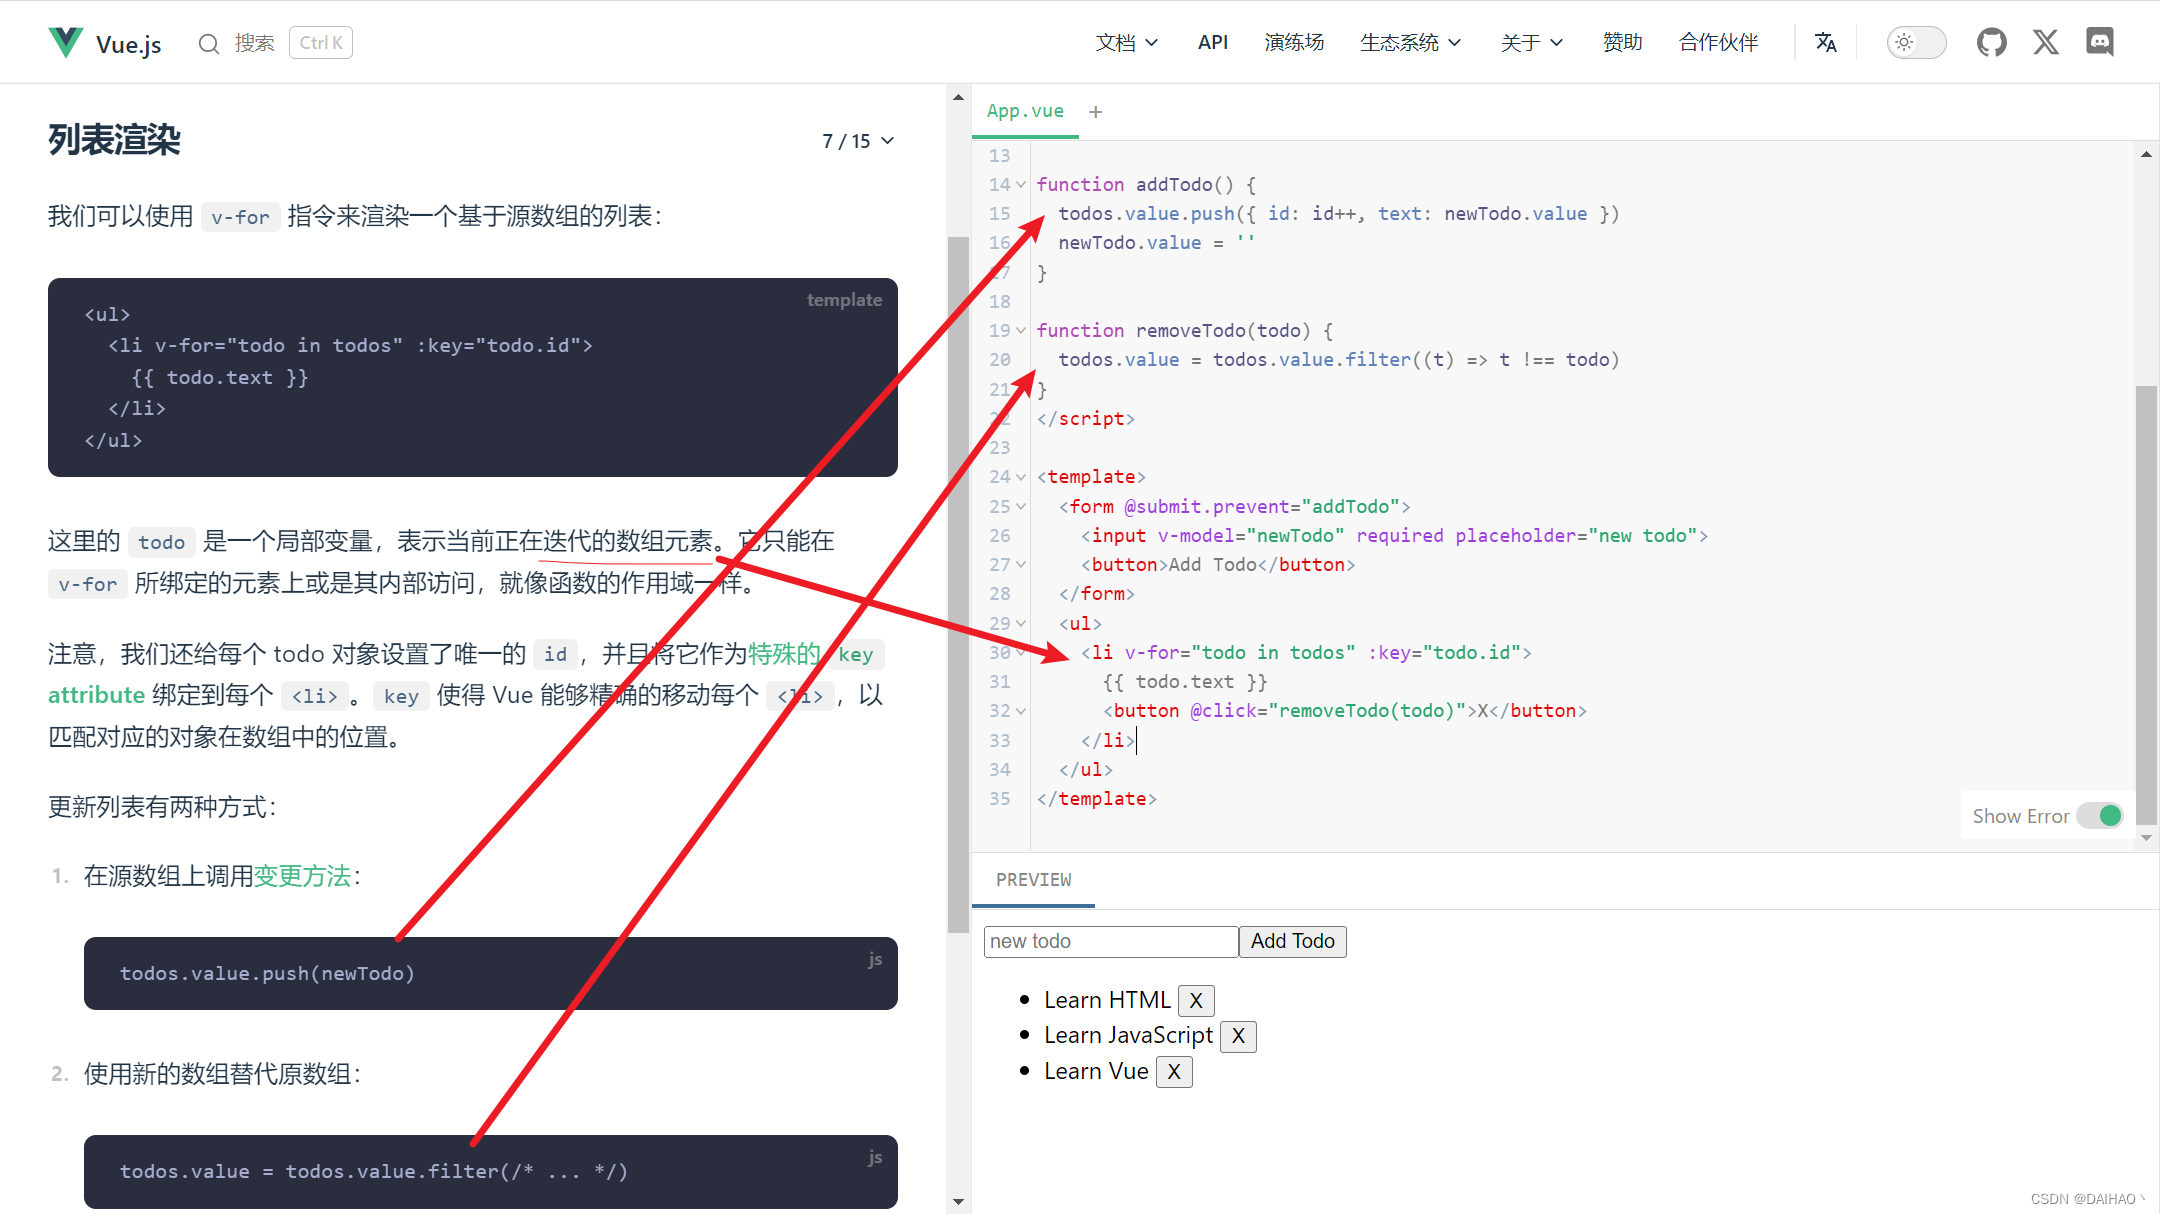This screenshot has width=2160, height=1214.
Task: Click the tutorial pane scroll-up arrow
Action: 958,98
